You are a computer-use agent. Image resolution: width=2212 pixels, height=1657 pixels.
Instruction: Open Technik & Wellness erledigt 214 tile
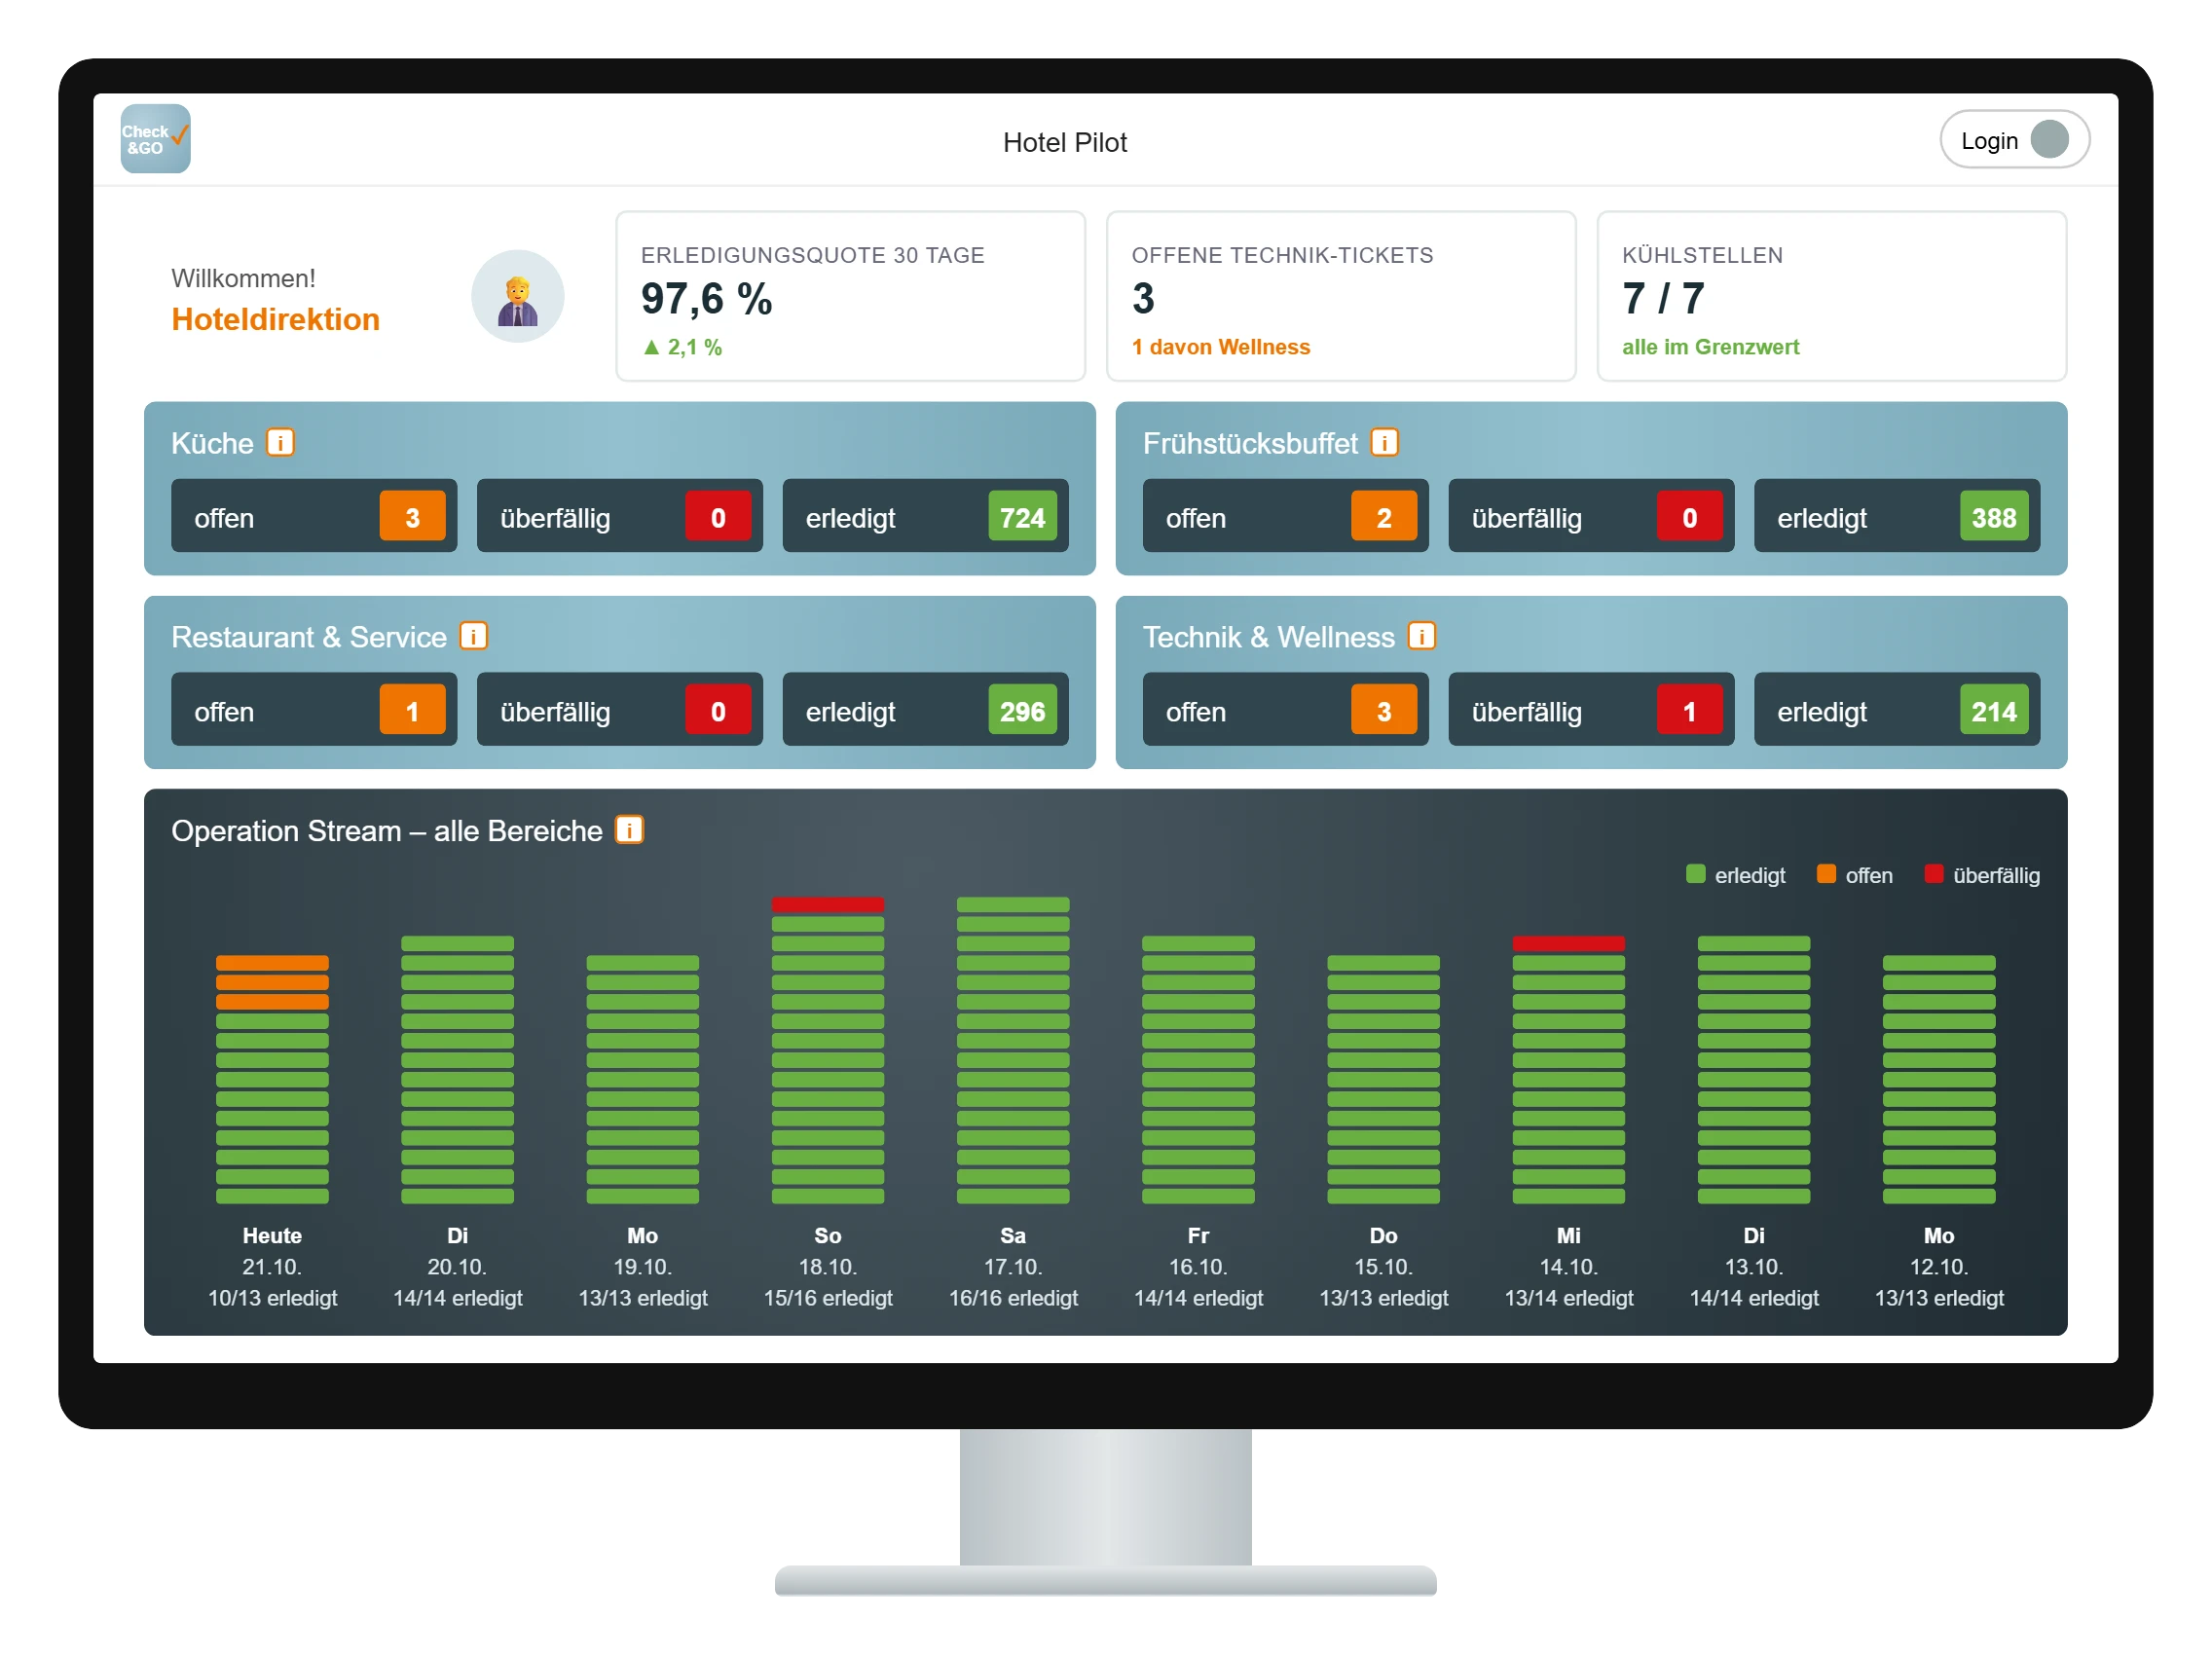point(1897,710)
